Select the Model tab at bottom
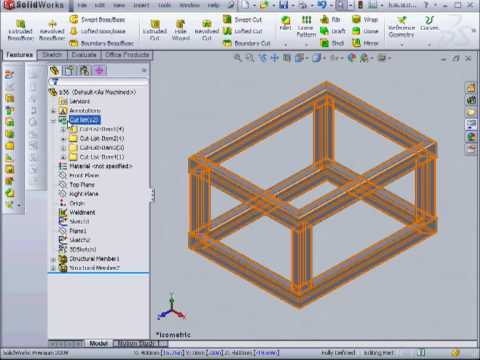Image resolution: width=480 pixels, height=360 pixels. pos(98,343)
